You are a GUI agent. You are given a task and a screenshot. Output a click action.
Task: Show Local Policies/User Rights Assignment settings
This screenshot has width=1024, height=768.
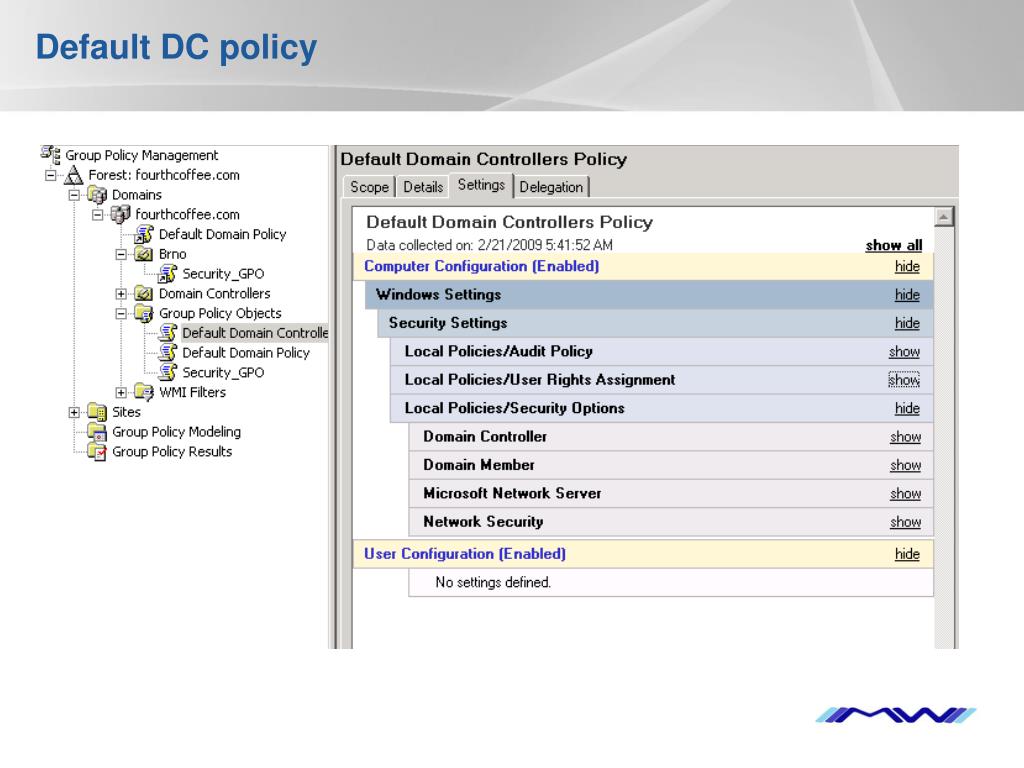click(x=904, y=379)
